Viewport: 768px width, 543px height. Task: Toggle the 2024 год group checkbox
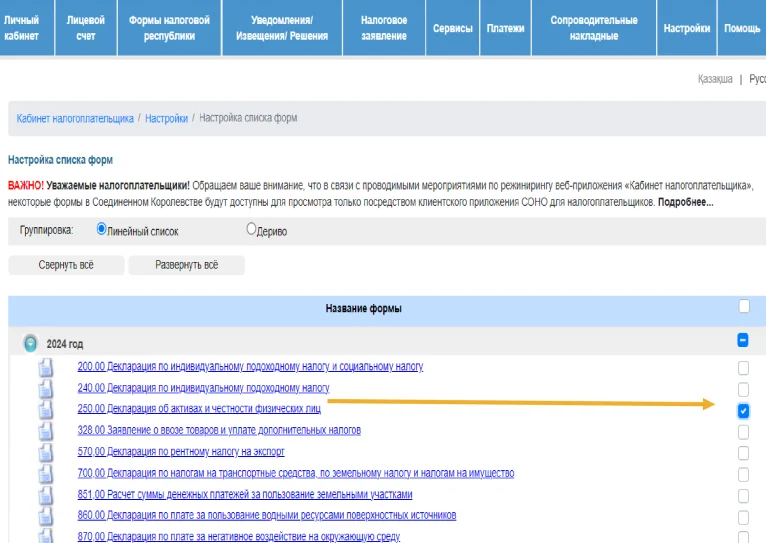pyautogui.click(x=743, y=340)
